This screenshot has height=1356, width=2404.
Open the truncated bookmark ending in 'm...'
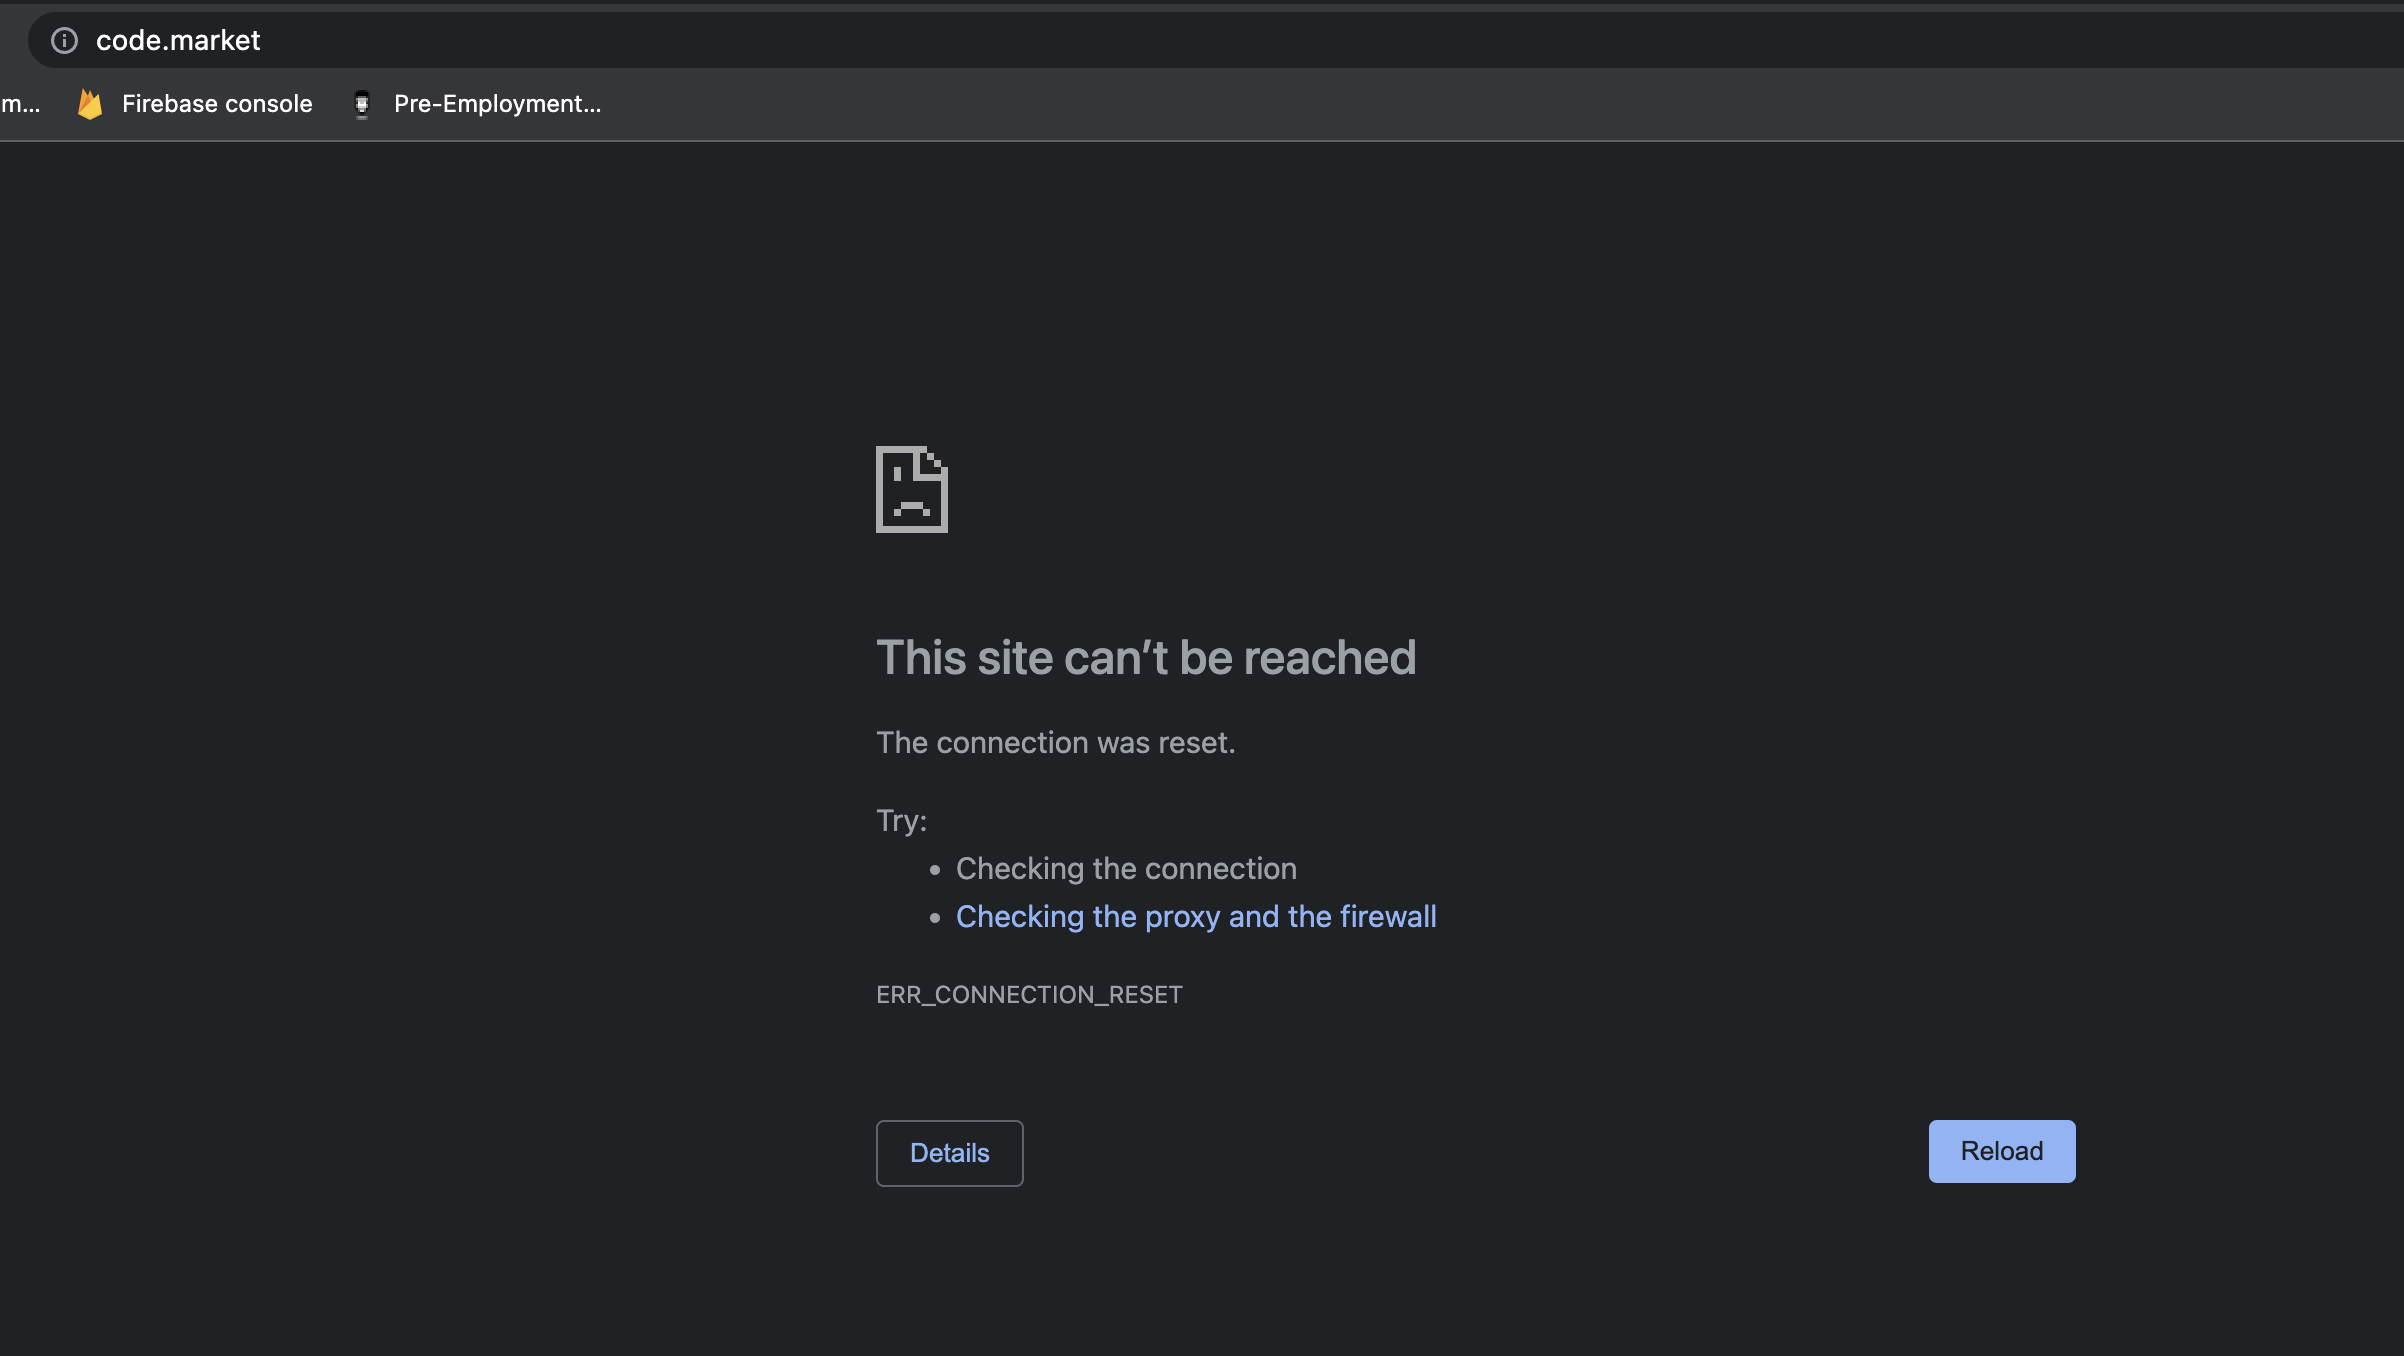[20, 104]
